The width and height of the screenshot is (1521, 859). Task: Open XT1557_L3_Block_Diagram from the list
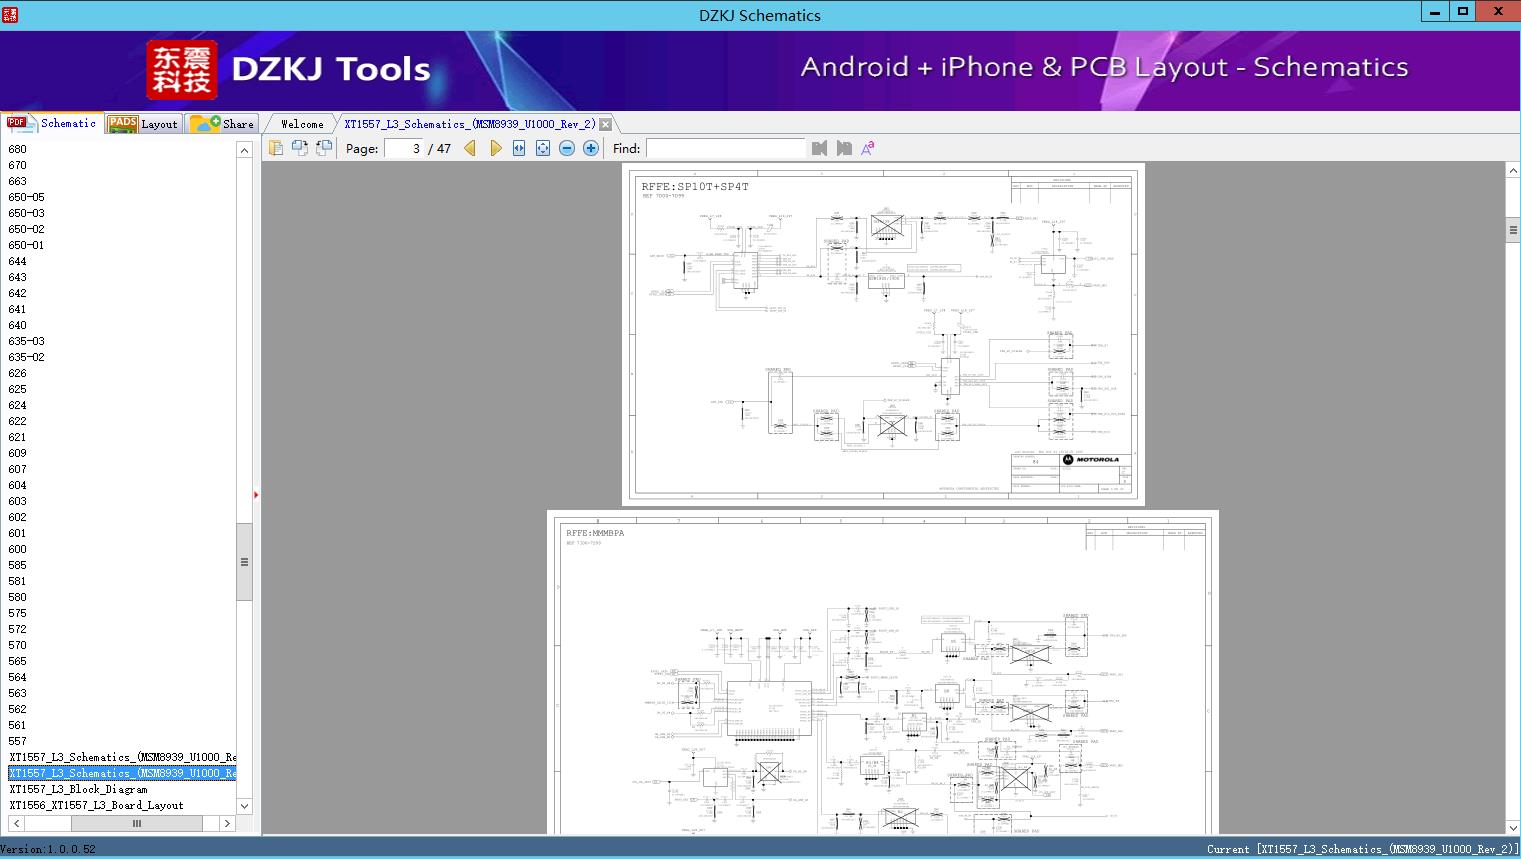(78, 789)
